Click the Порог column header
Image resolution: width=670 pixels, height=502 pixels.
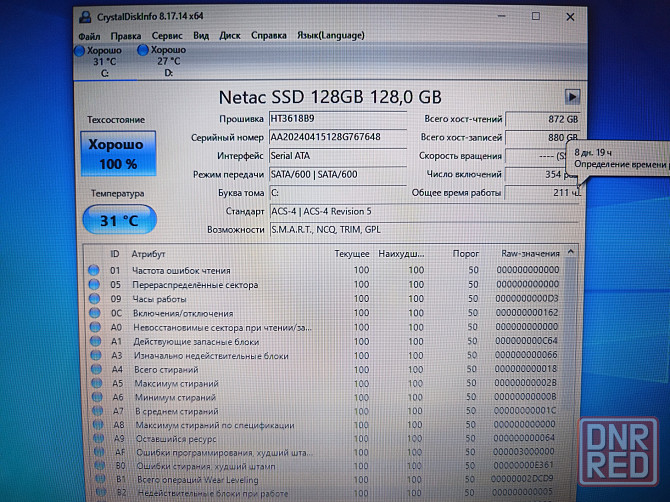(466, 254)
